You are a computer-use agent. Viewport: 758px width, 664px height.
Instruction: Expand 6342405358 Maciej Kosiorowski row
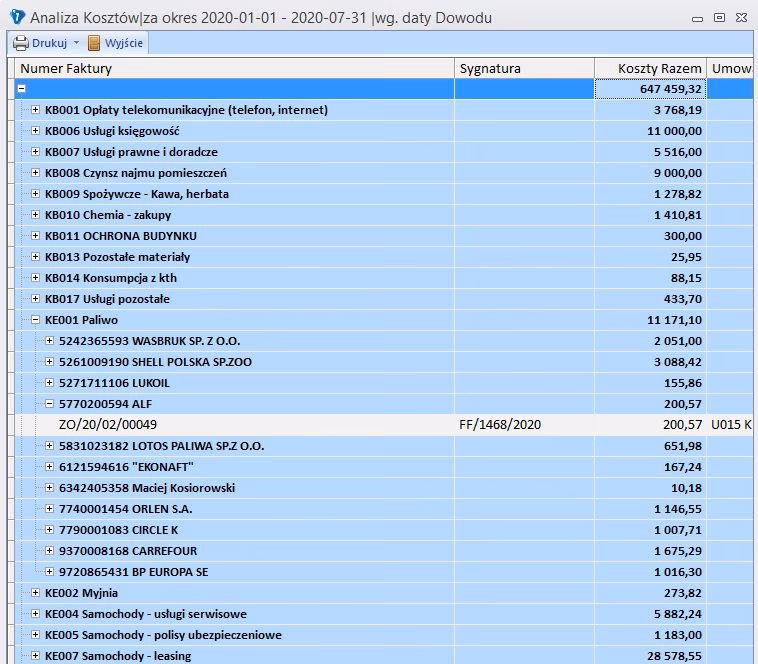[49, 488]
